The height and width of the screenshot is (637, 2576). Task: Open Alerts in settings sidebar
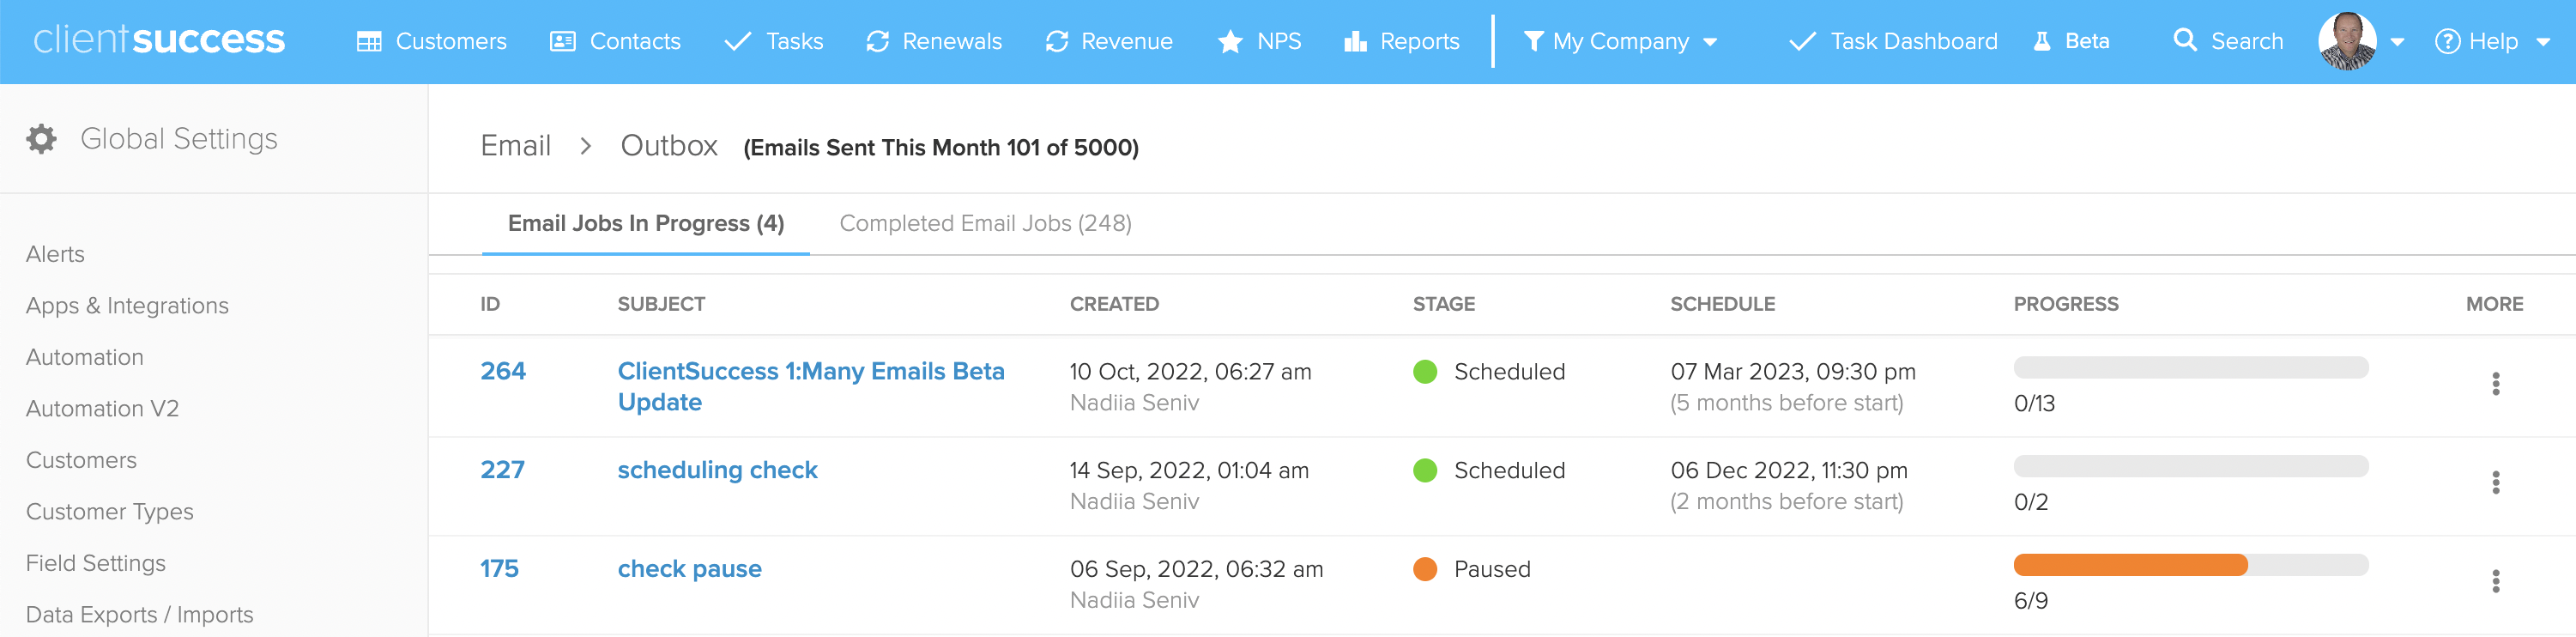click(55, 254)
